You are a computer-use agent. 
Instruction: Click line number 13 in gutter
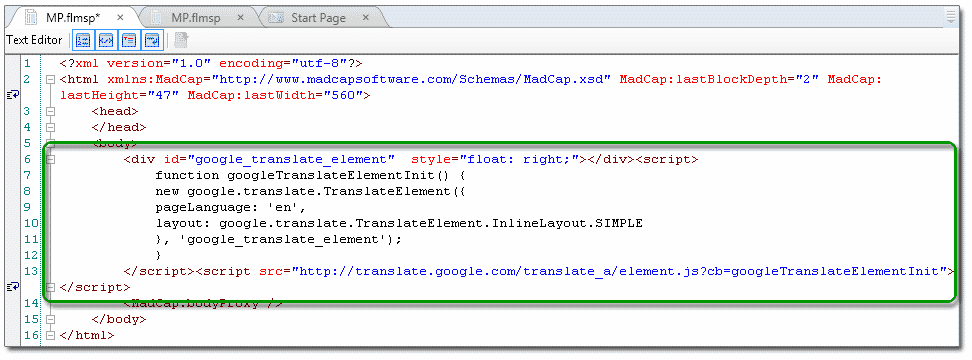click(31, 271)
